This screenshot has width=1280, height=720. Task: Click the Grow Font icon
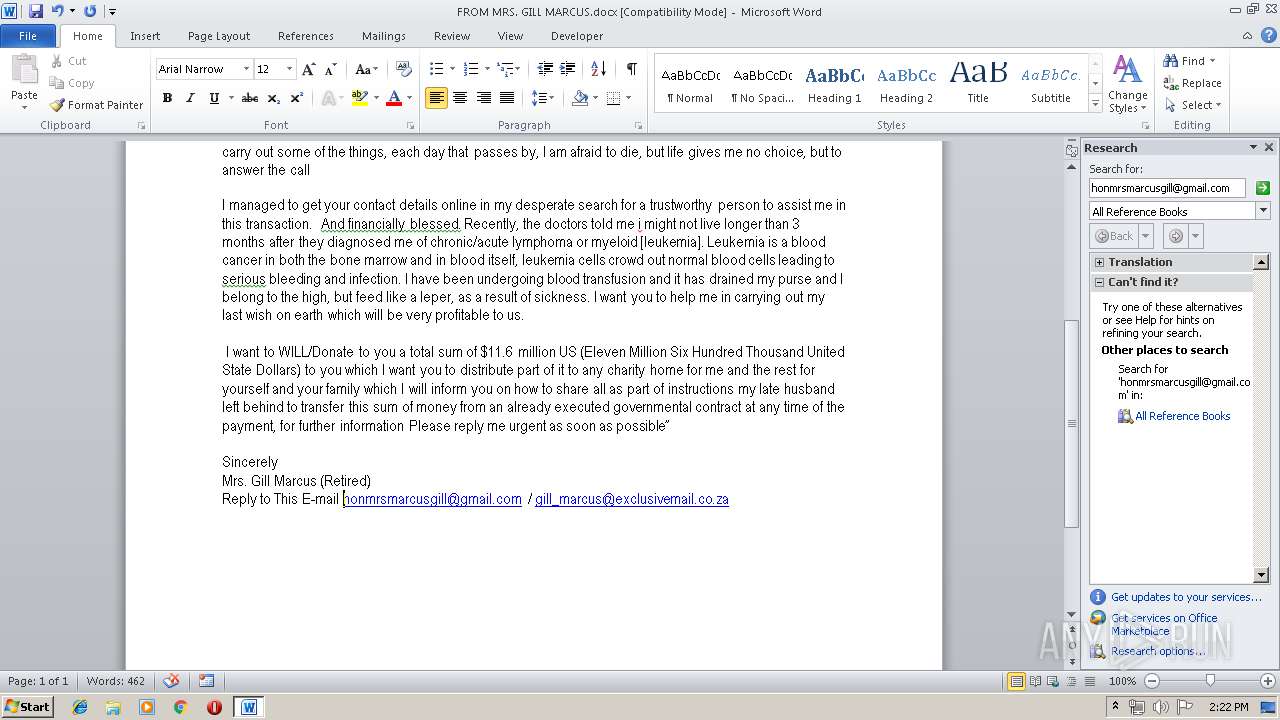coord(309,69)
